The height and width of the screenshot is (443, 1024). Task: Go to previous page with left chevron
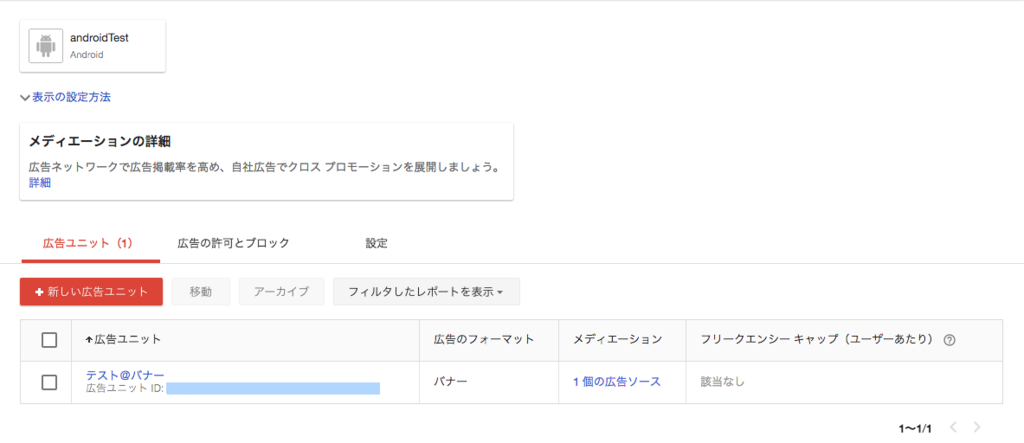(x=953, y=427)
